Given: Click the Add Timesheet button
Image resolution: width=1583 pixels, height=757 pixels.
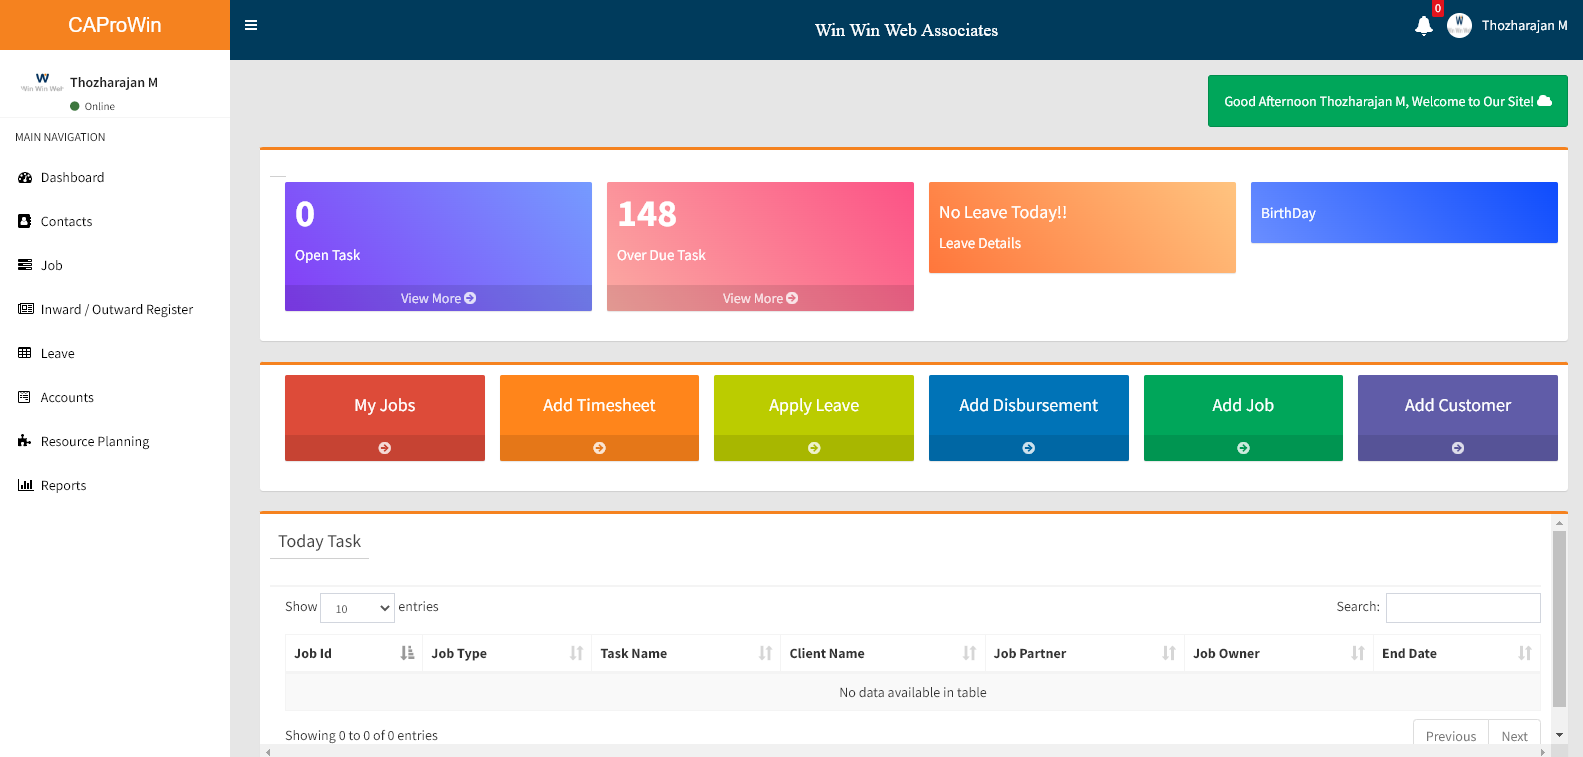Looking at the screenshot, I should click(599, 405).
